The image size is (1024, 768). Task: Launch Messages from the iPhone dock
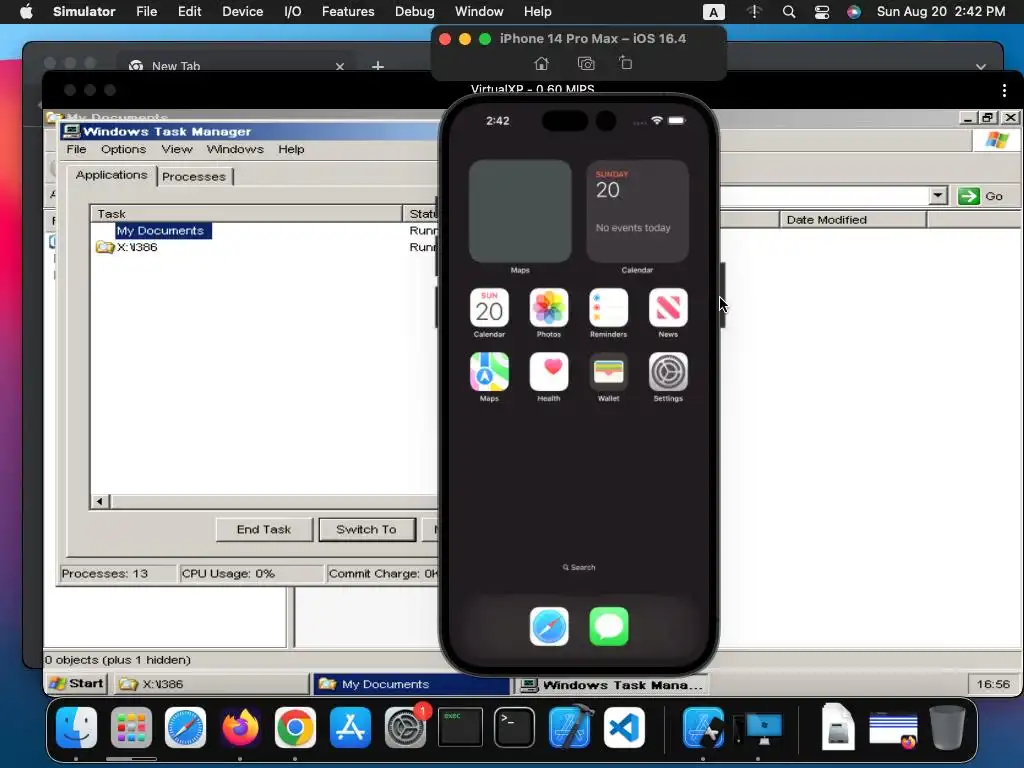point(609,626)
